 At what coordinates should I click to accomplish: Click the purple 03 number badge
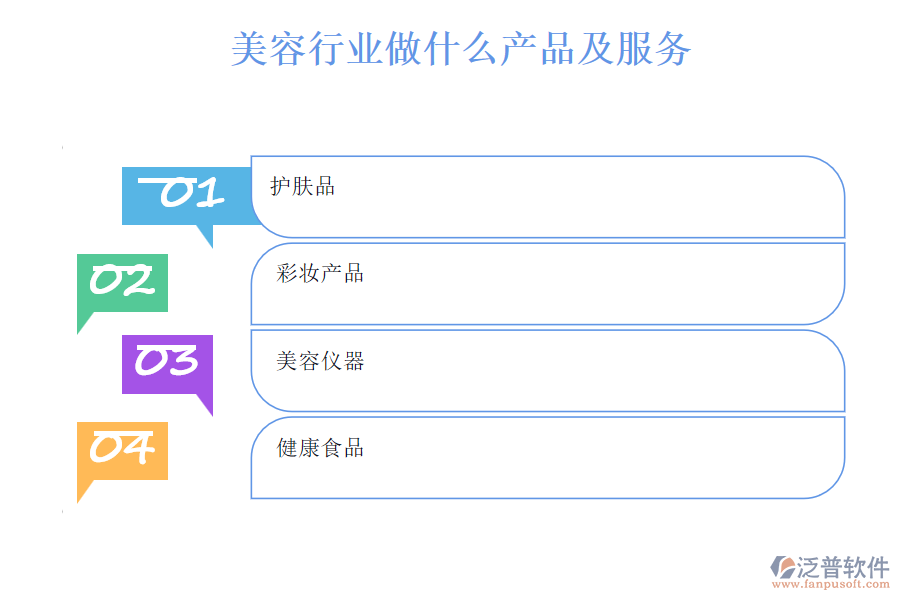coord(167,362)
